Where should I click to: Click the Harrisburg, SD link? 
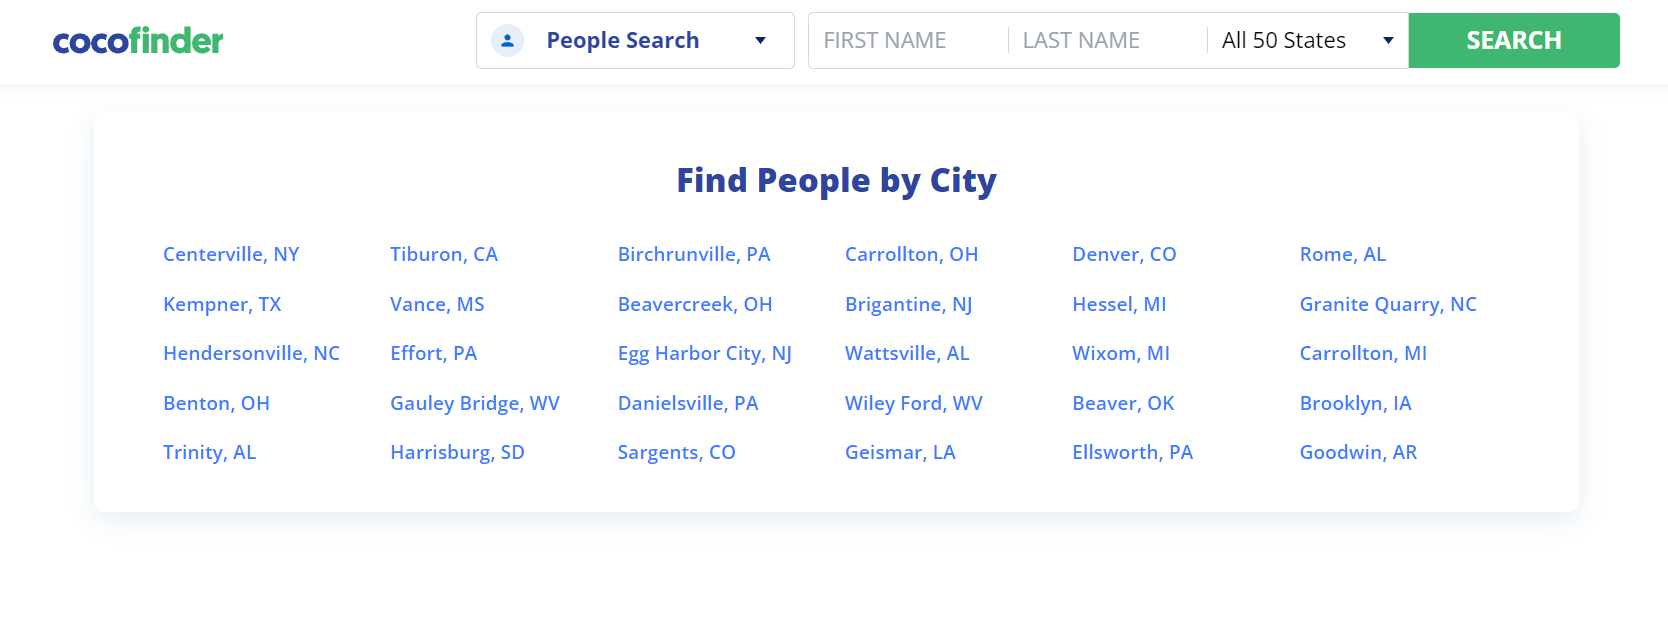[x=457, y=452]
